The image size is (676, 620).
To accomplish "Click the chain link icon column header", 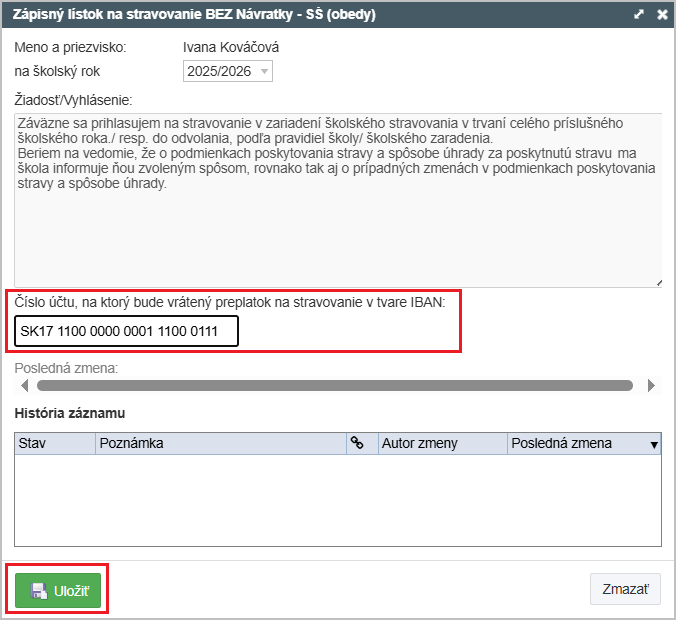I will pos(357,443).
